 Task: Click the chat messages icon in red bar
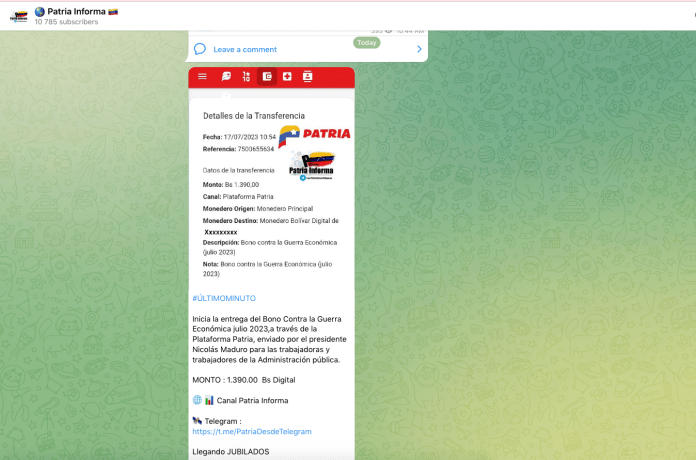tap(226, 76)
